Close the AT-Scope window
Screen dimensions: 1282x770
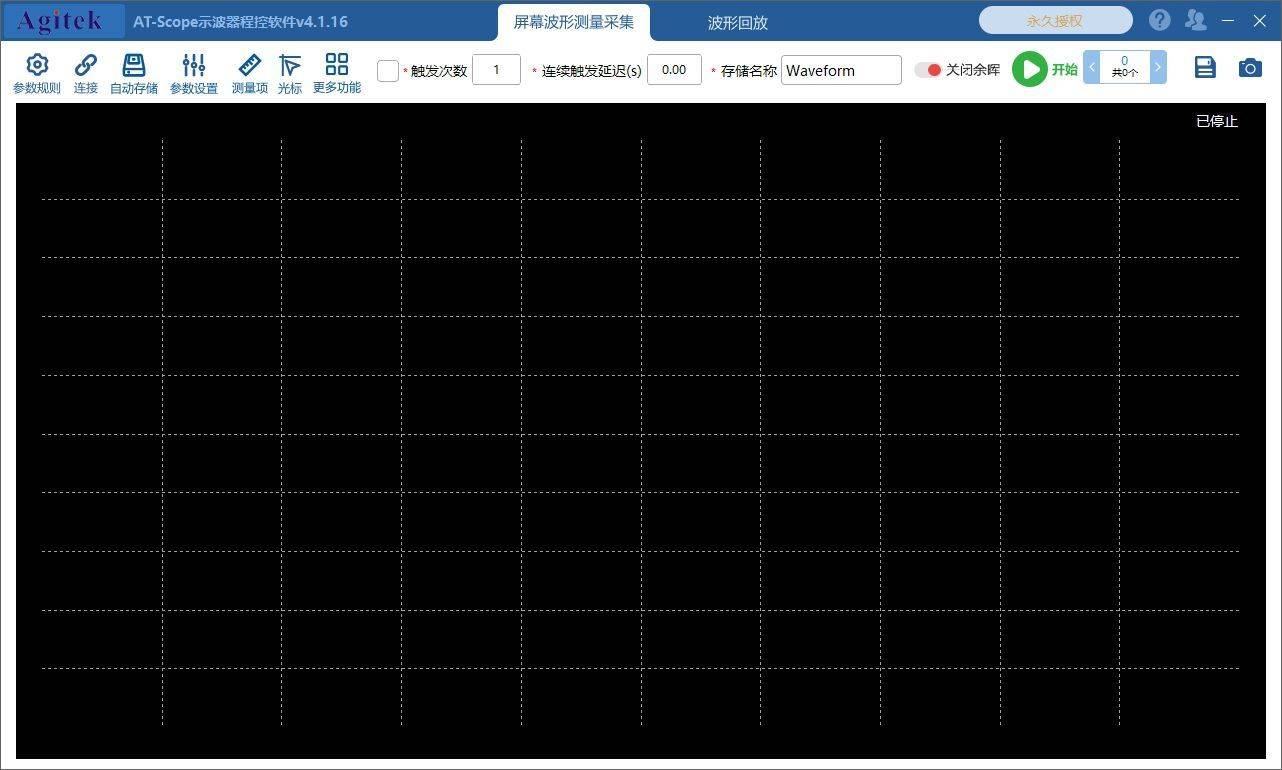[1260, 20]
